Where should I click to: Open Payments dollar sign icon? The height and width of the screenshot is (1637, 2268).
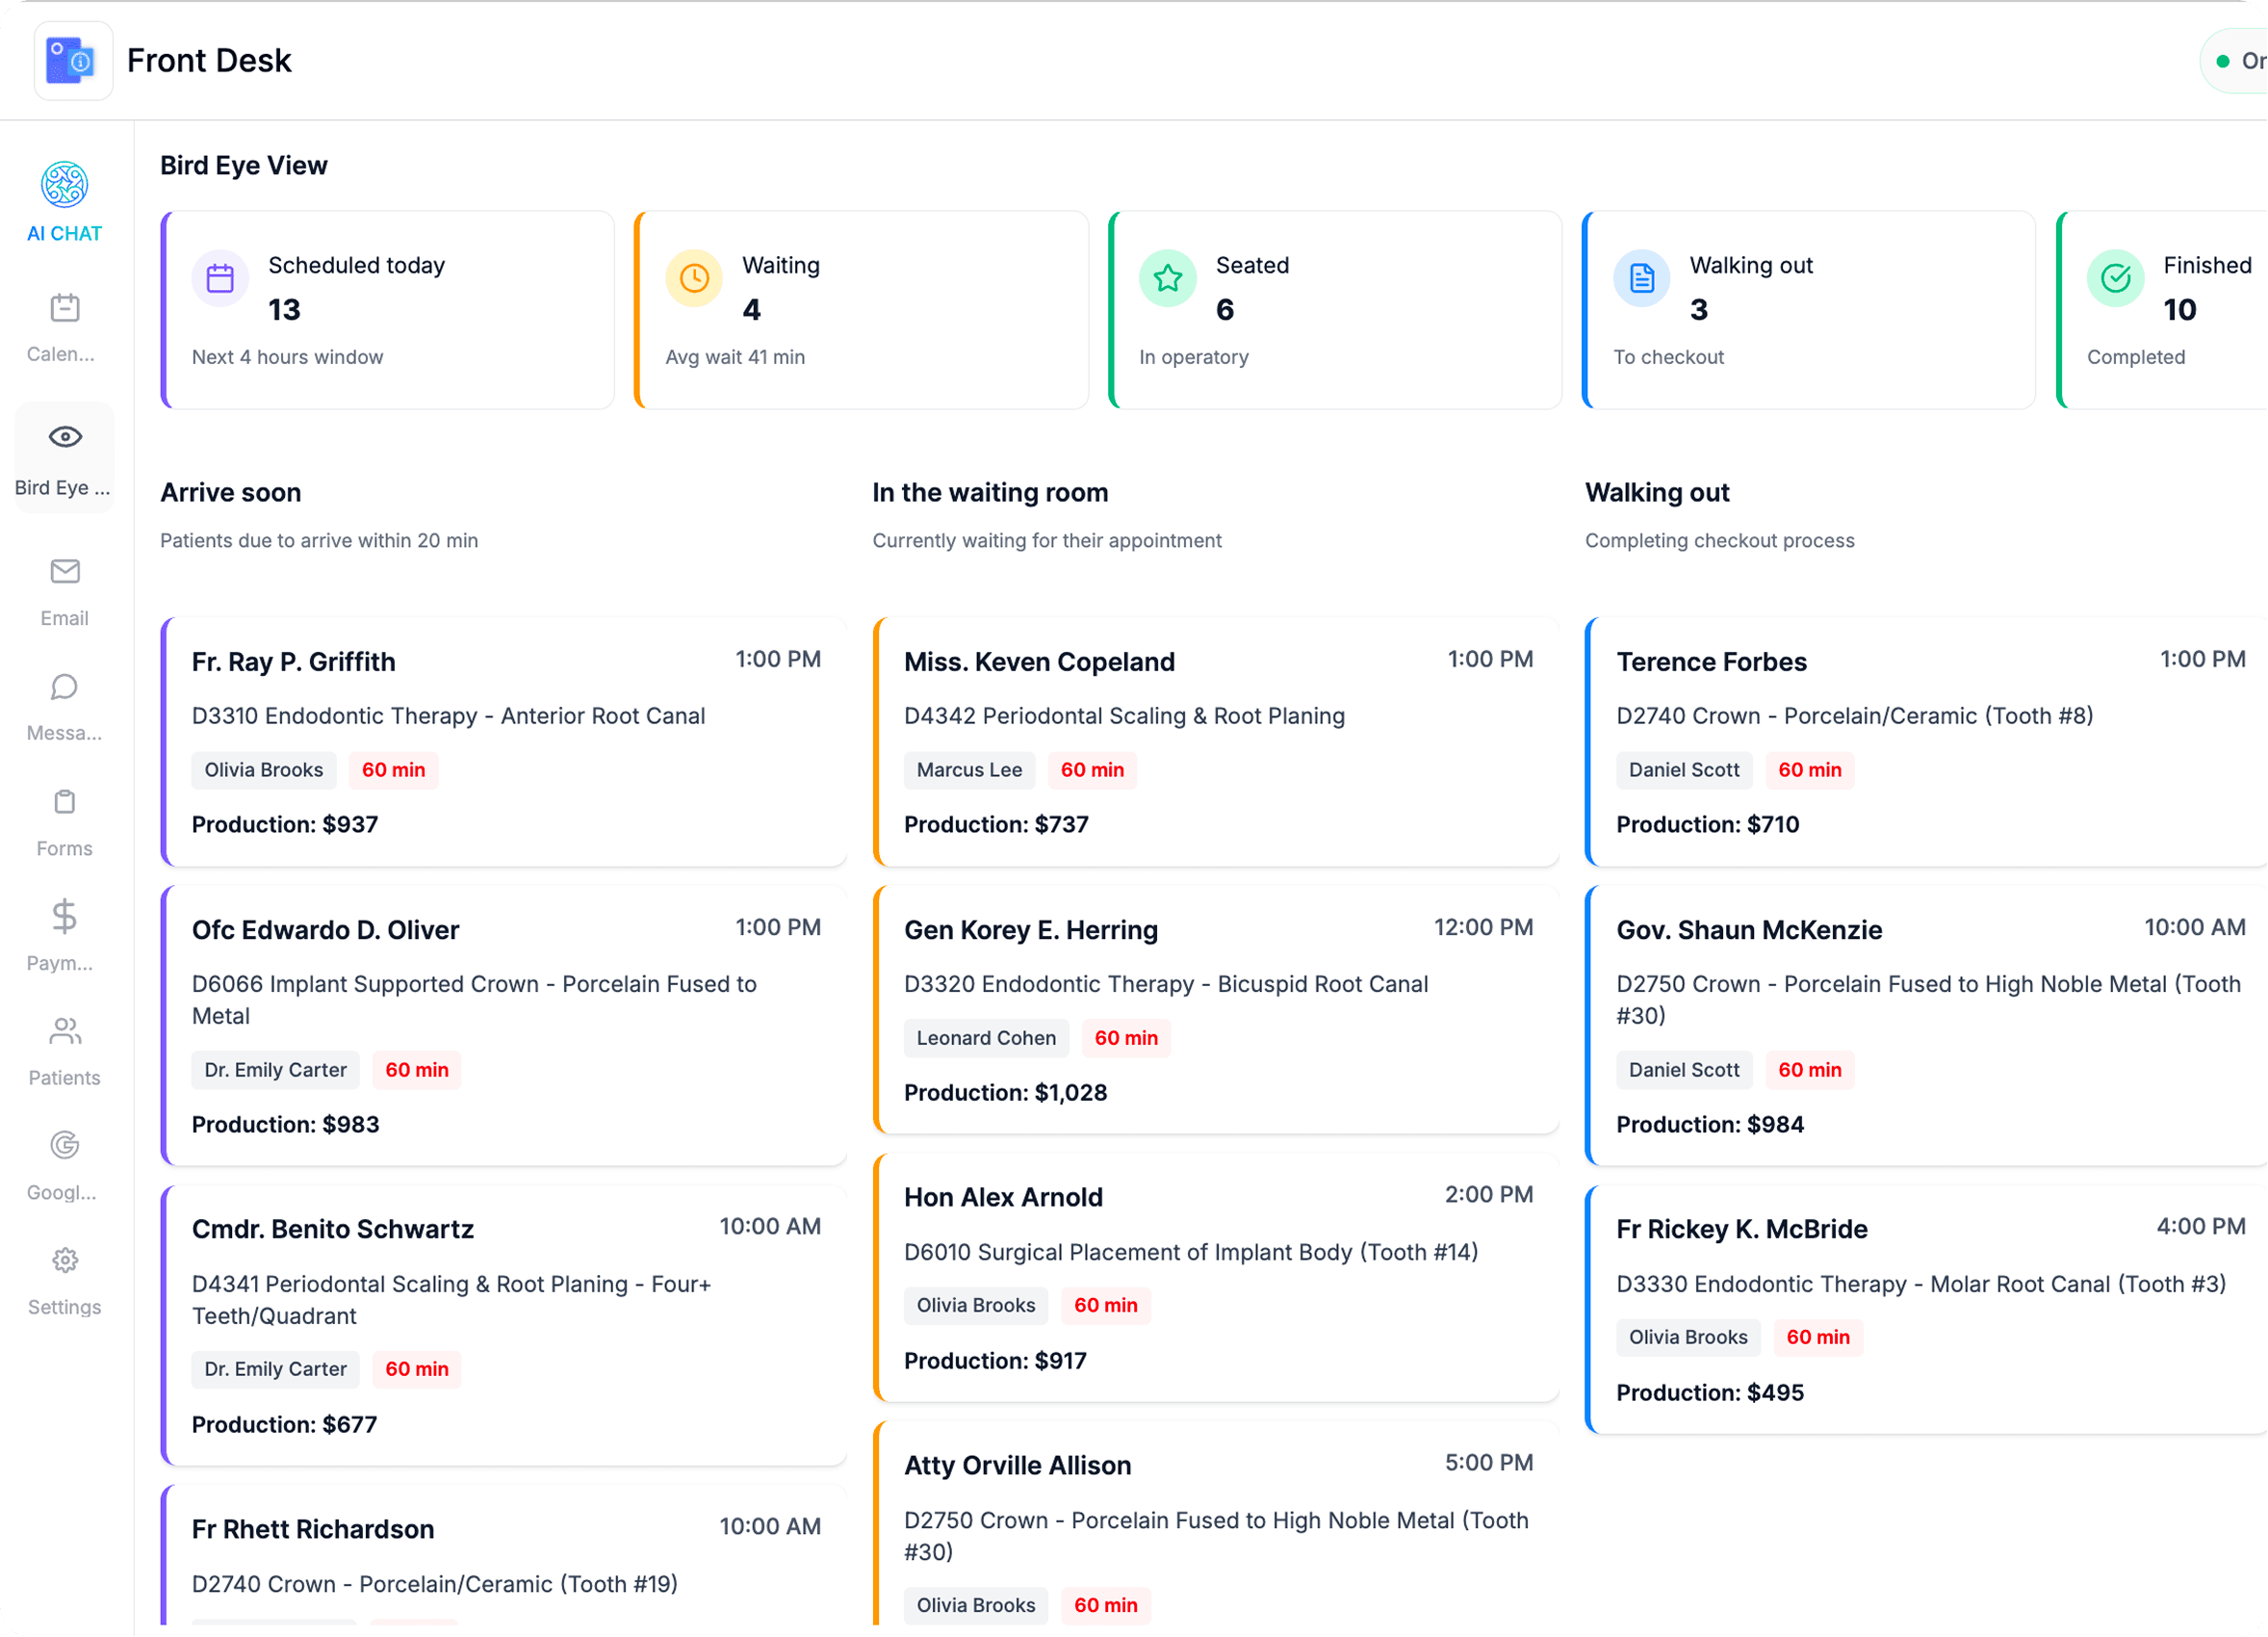pyautogui.click(x=64, y=916)
